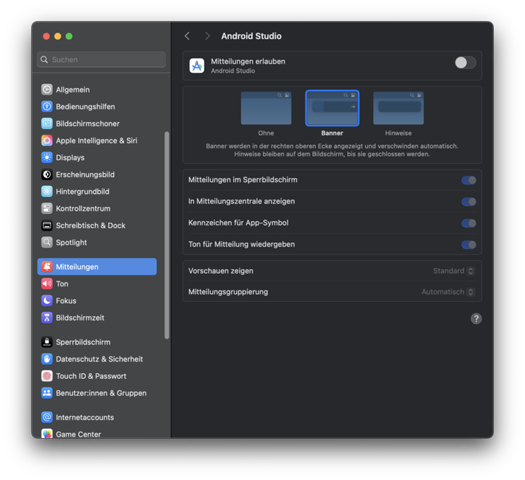This screenshot has width=525, height=480.
Task: Click the Fokus moon icon
Action: click(47, 301)
